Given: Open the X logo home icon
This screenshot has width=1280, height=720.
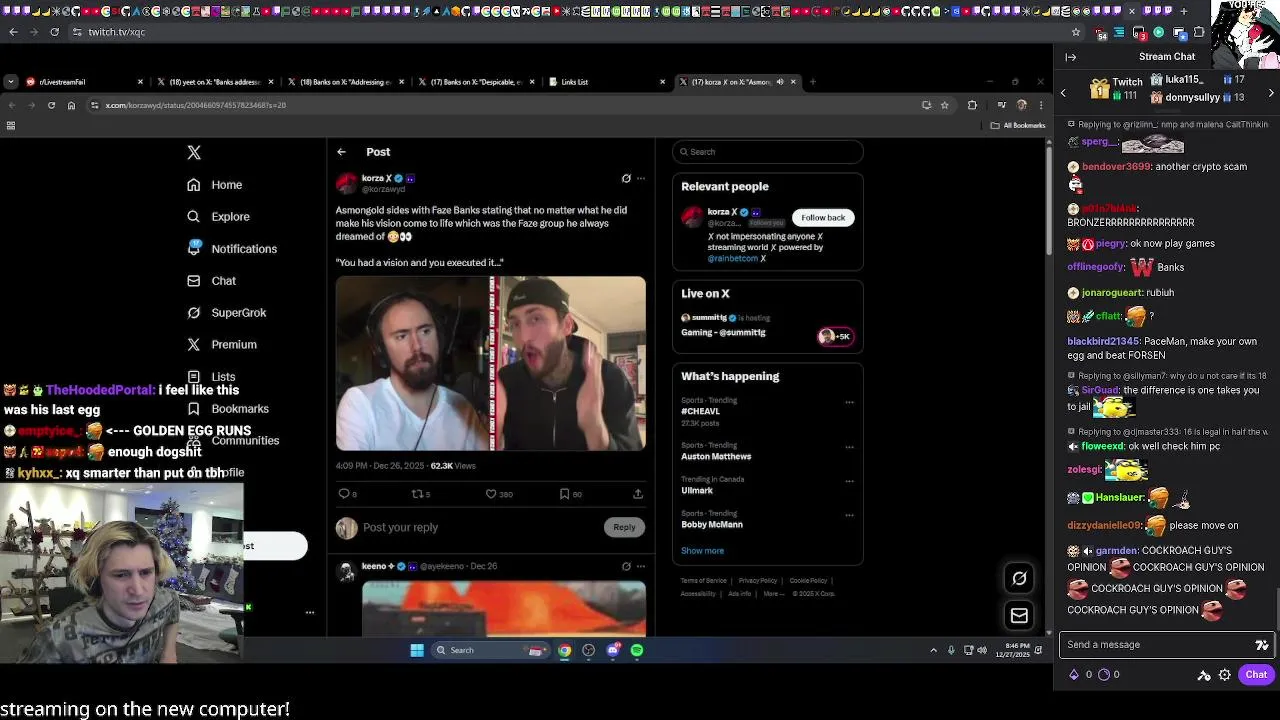Looking at the screenshot, I should tap(194, 153).
